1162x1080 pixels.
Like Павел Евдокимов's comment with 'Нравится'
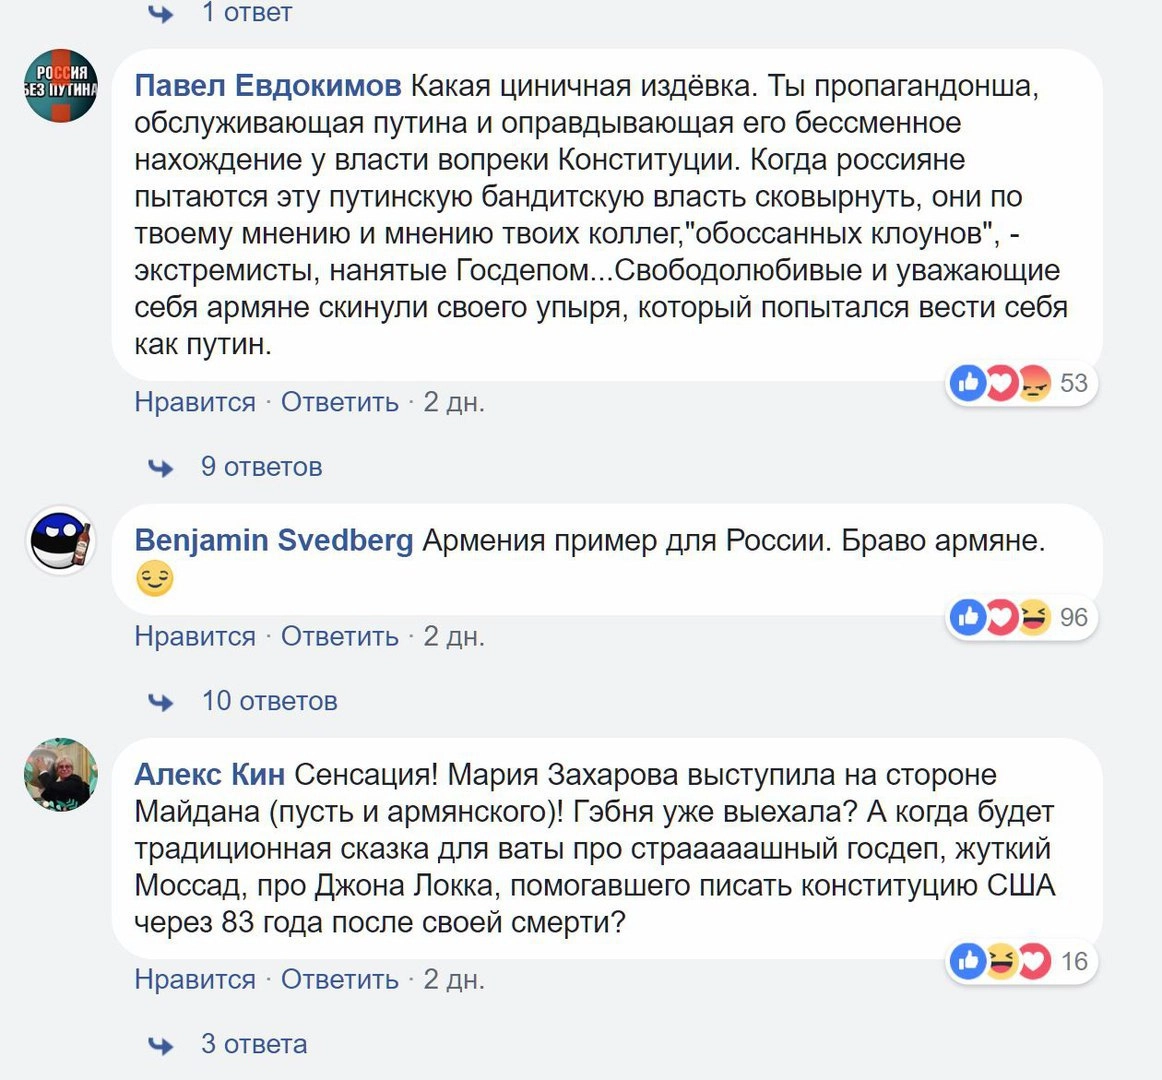[x=195, y=402]
